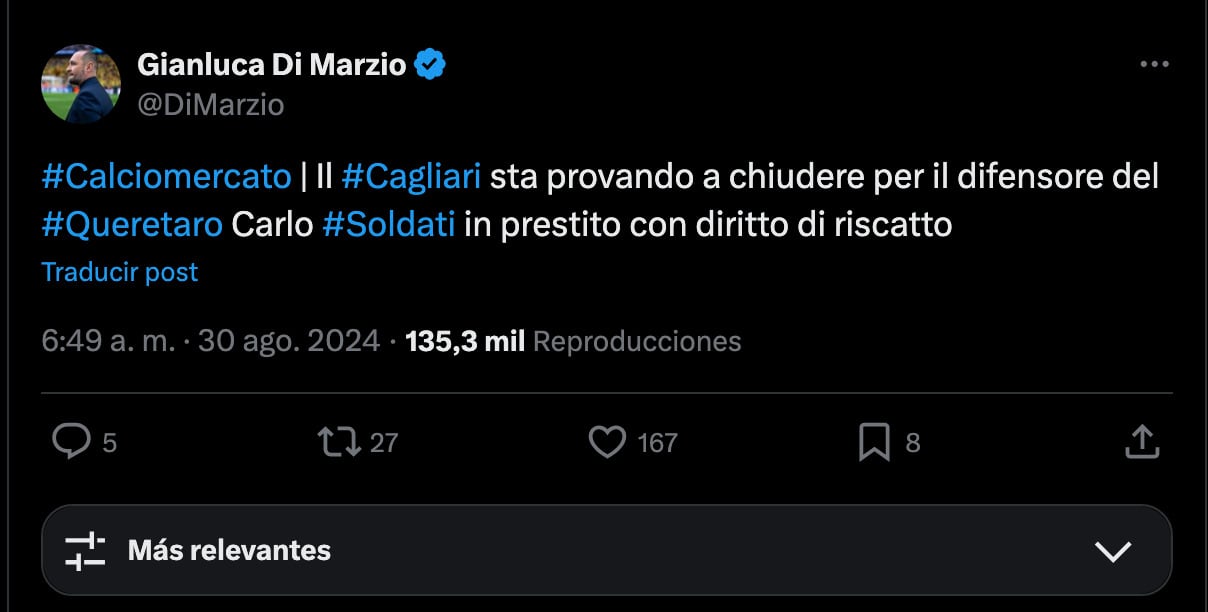This screenshot has height=612, width=1208.
Task: Open the Más relevantes sorting dropdown
Action: (x=230, y=550)
